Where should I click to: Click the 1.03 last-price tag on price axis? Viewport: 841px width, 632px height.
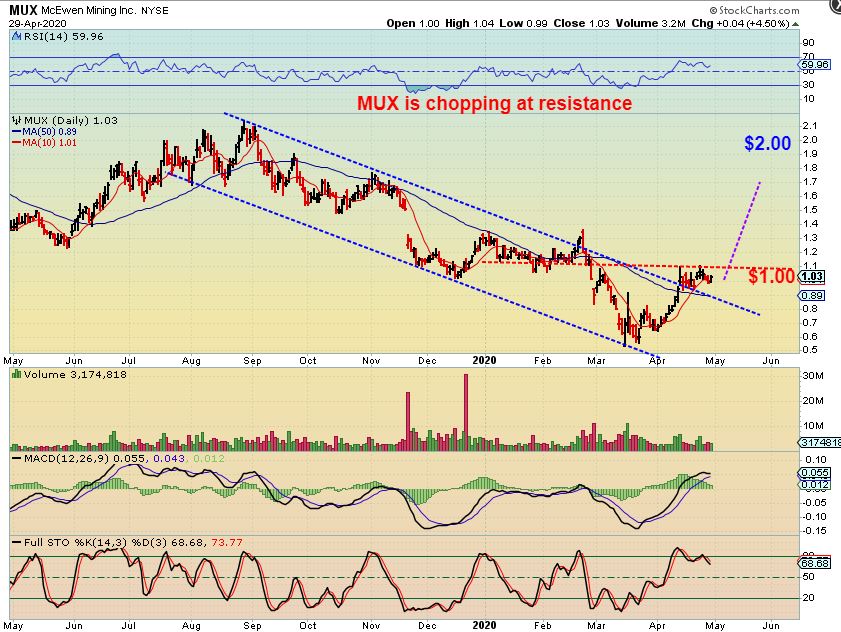(x=813, y=277)
